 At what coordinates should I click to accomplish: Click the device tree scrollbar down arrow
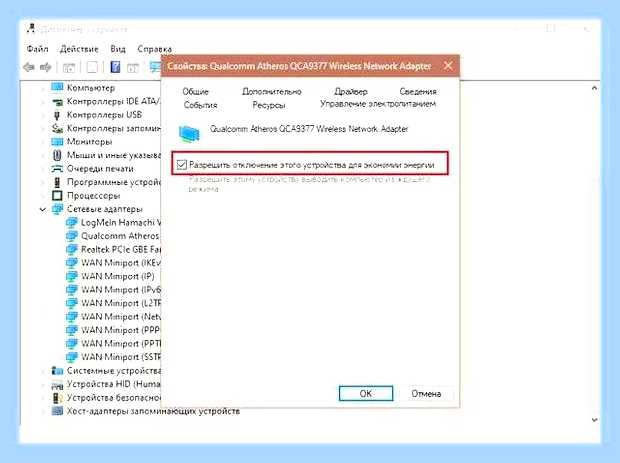[594, 420]
